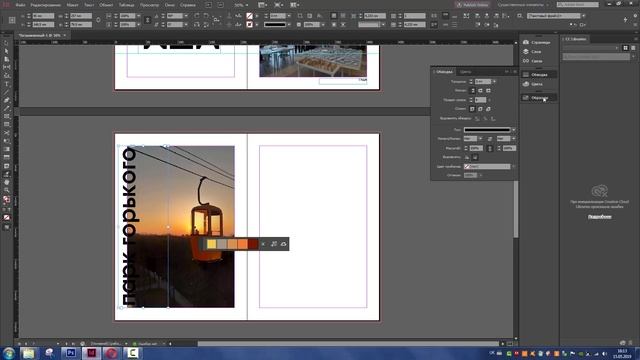
Task: Pick the Type tool
Action: tap(6, 84)
